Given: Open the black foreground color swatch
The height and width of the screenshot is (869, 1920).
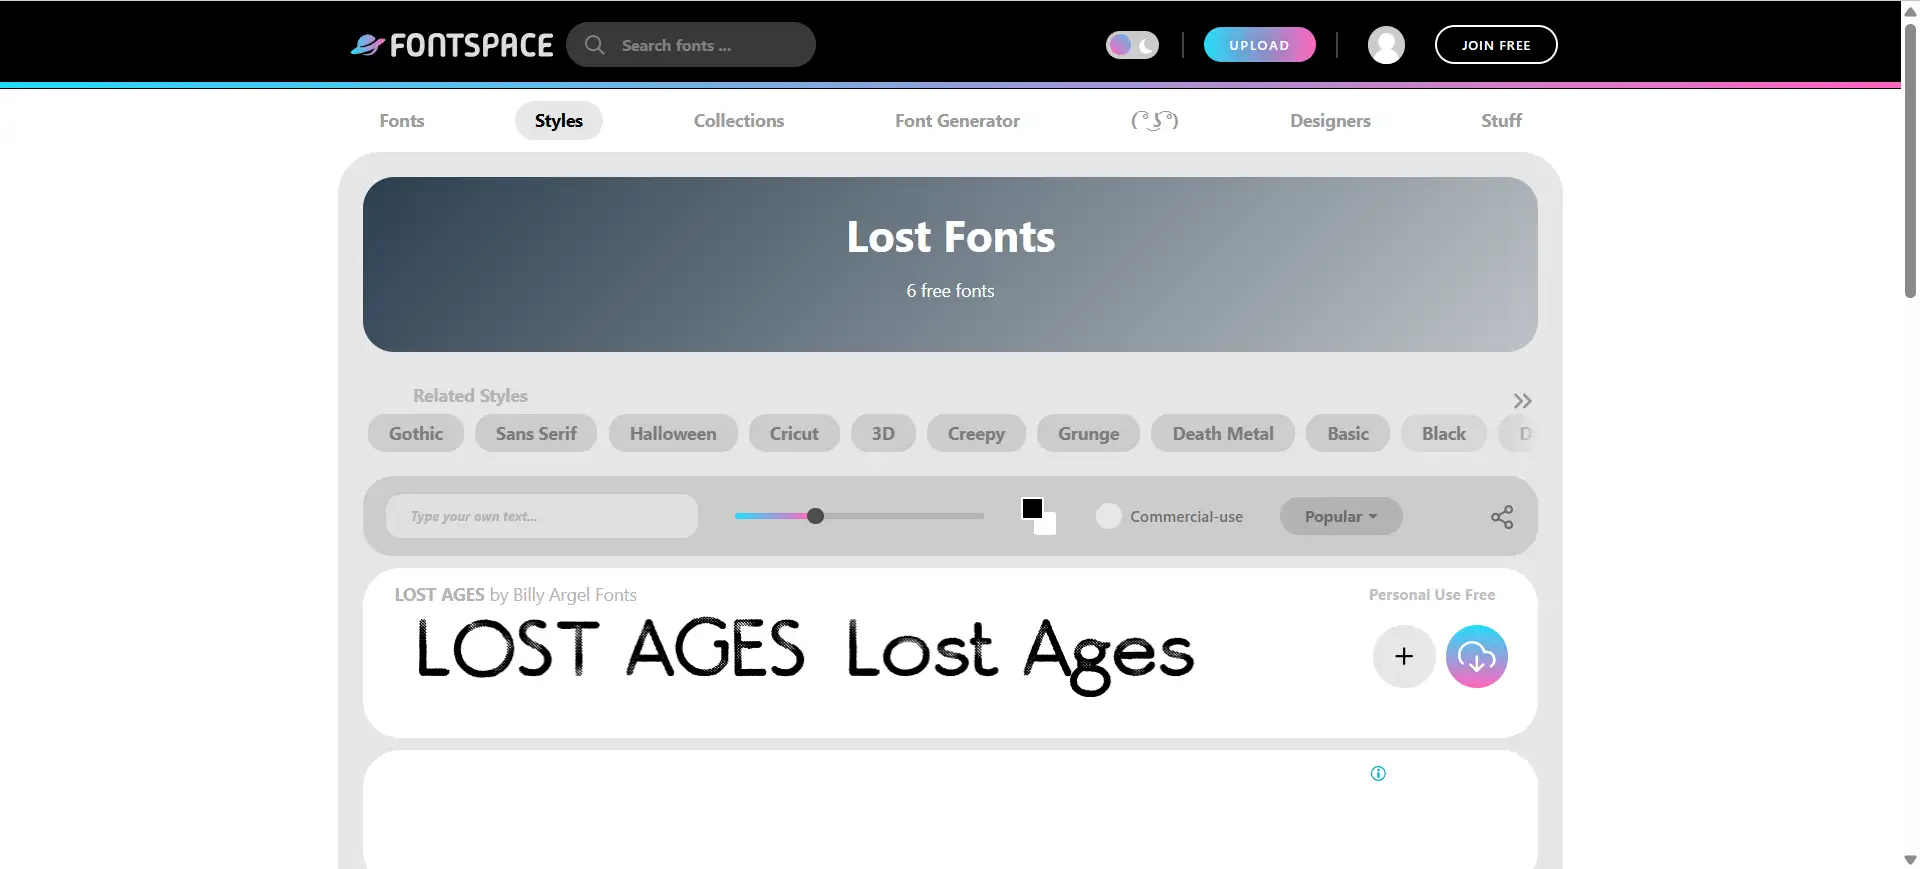Looking at the screenshot, I should click(1032, 509).
